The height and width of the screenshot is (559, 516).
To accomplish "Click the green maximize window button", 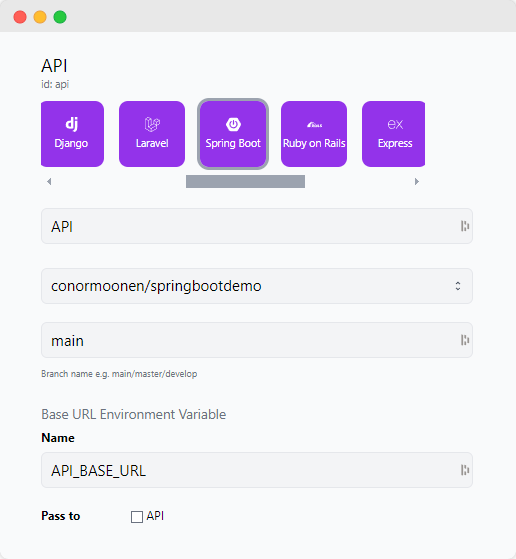I will [60, 17].
